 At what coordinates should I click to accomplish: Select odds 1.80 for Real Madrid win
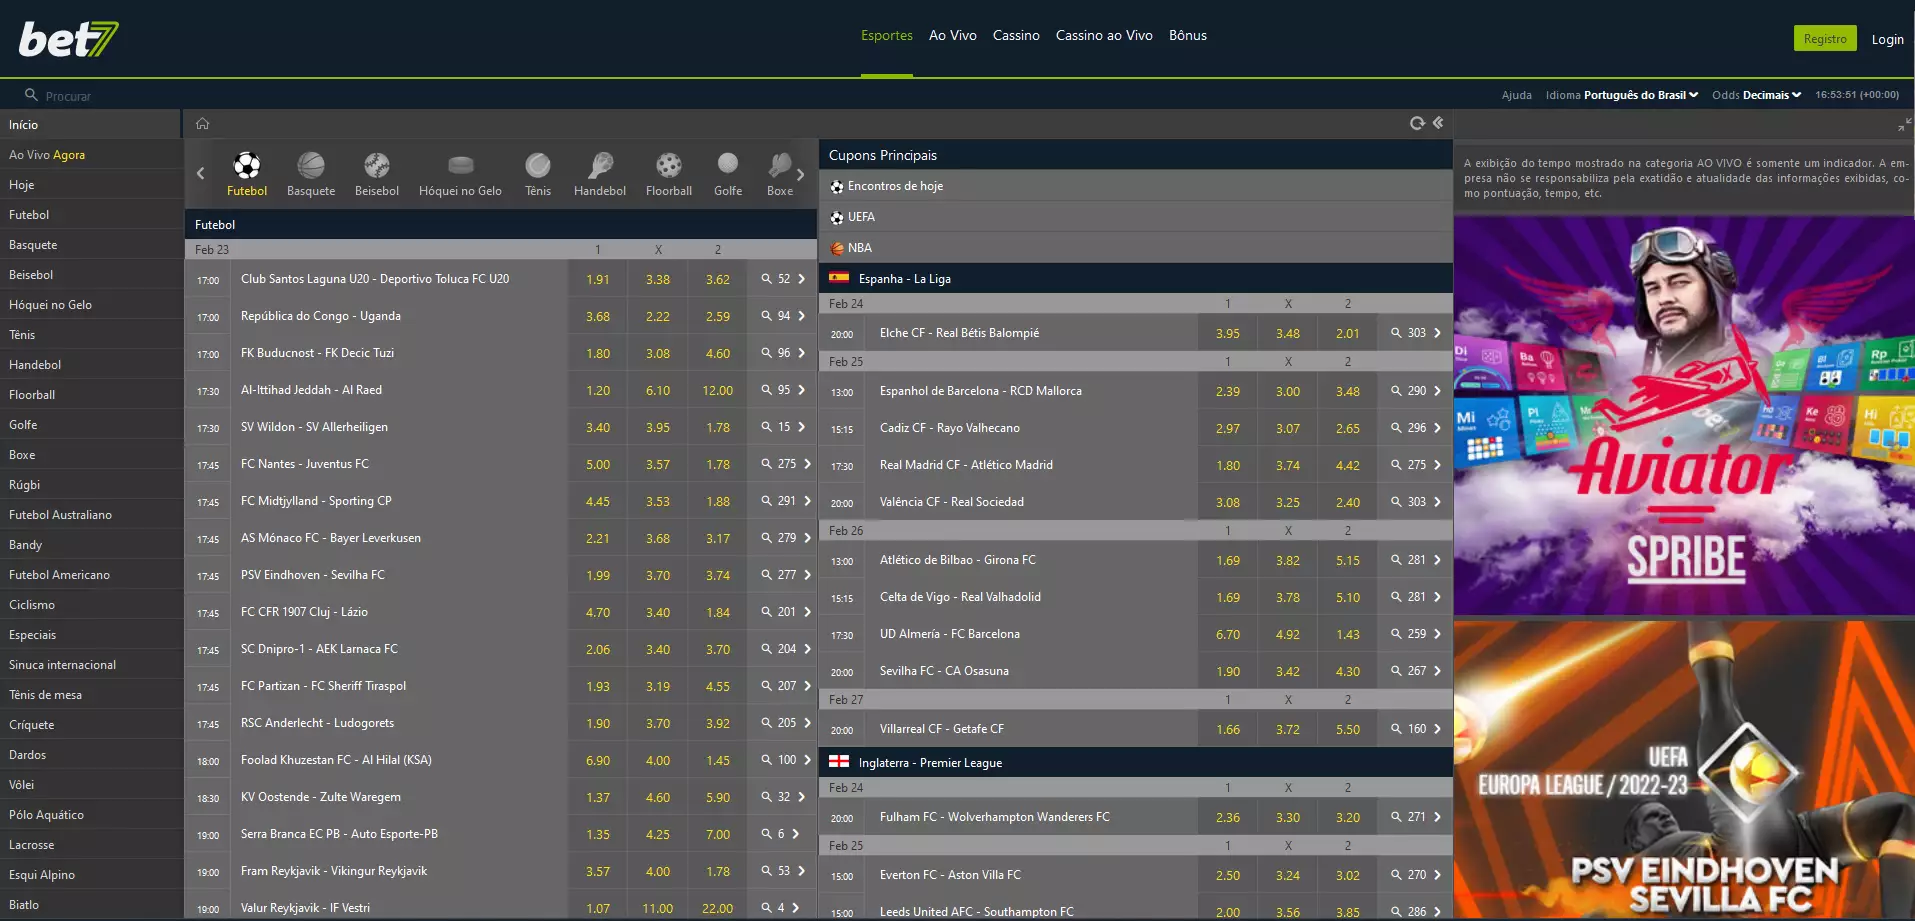1228,465
